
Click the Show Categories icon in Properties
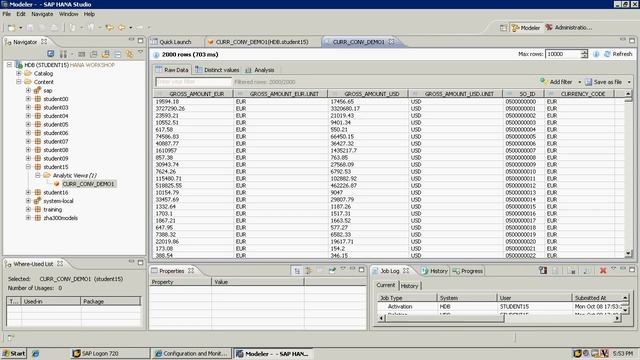coord(297,271)
